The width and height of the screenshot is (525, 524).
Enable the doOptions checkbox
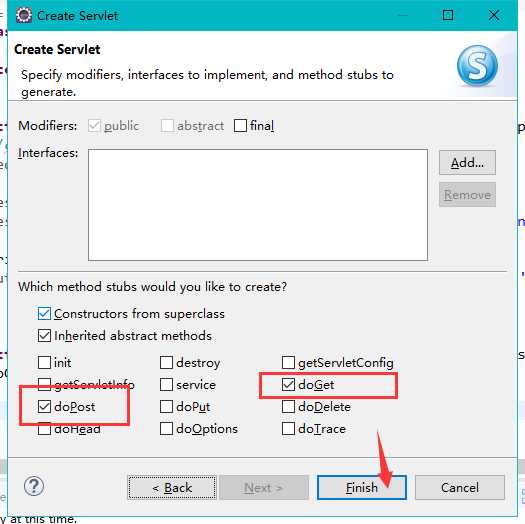coord(166,428)
